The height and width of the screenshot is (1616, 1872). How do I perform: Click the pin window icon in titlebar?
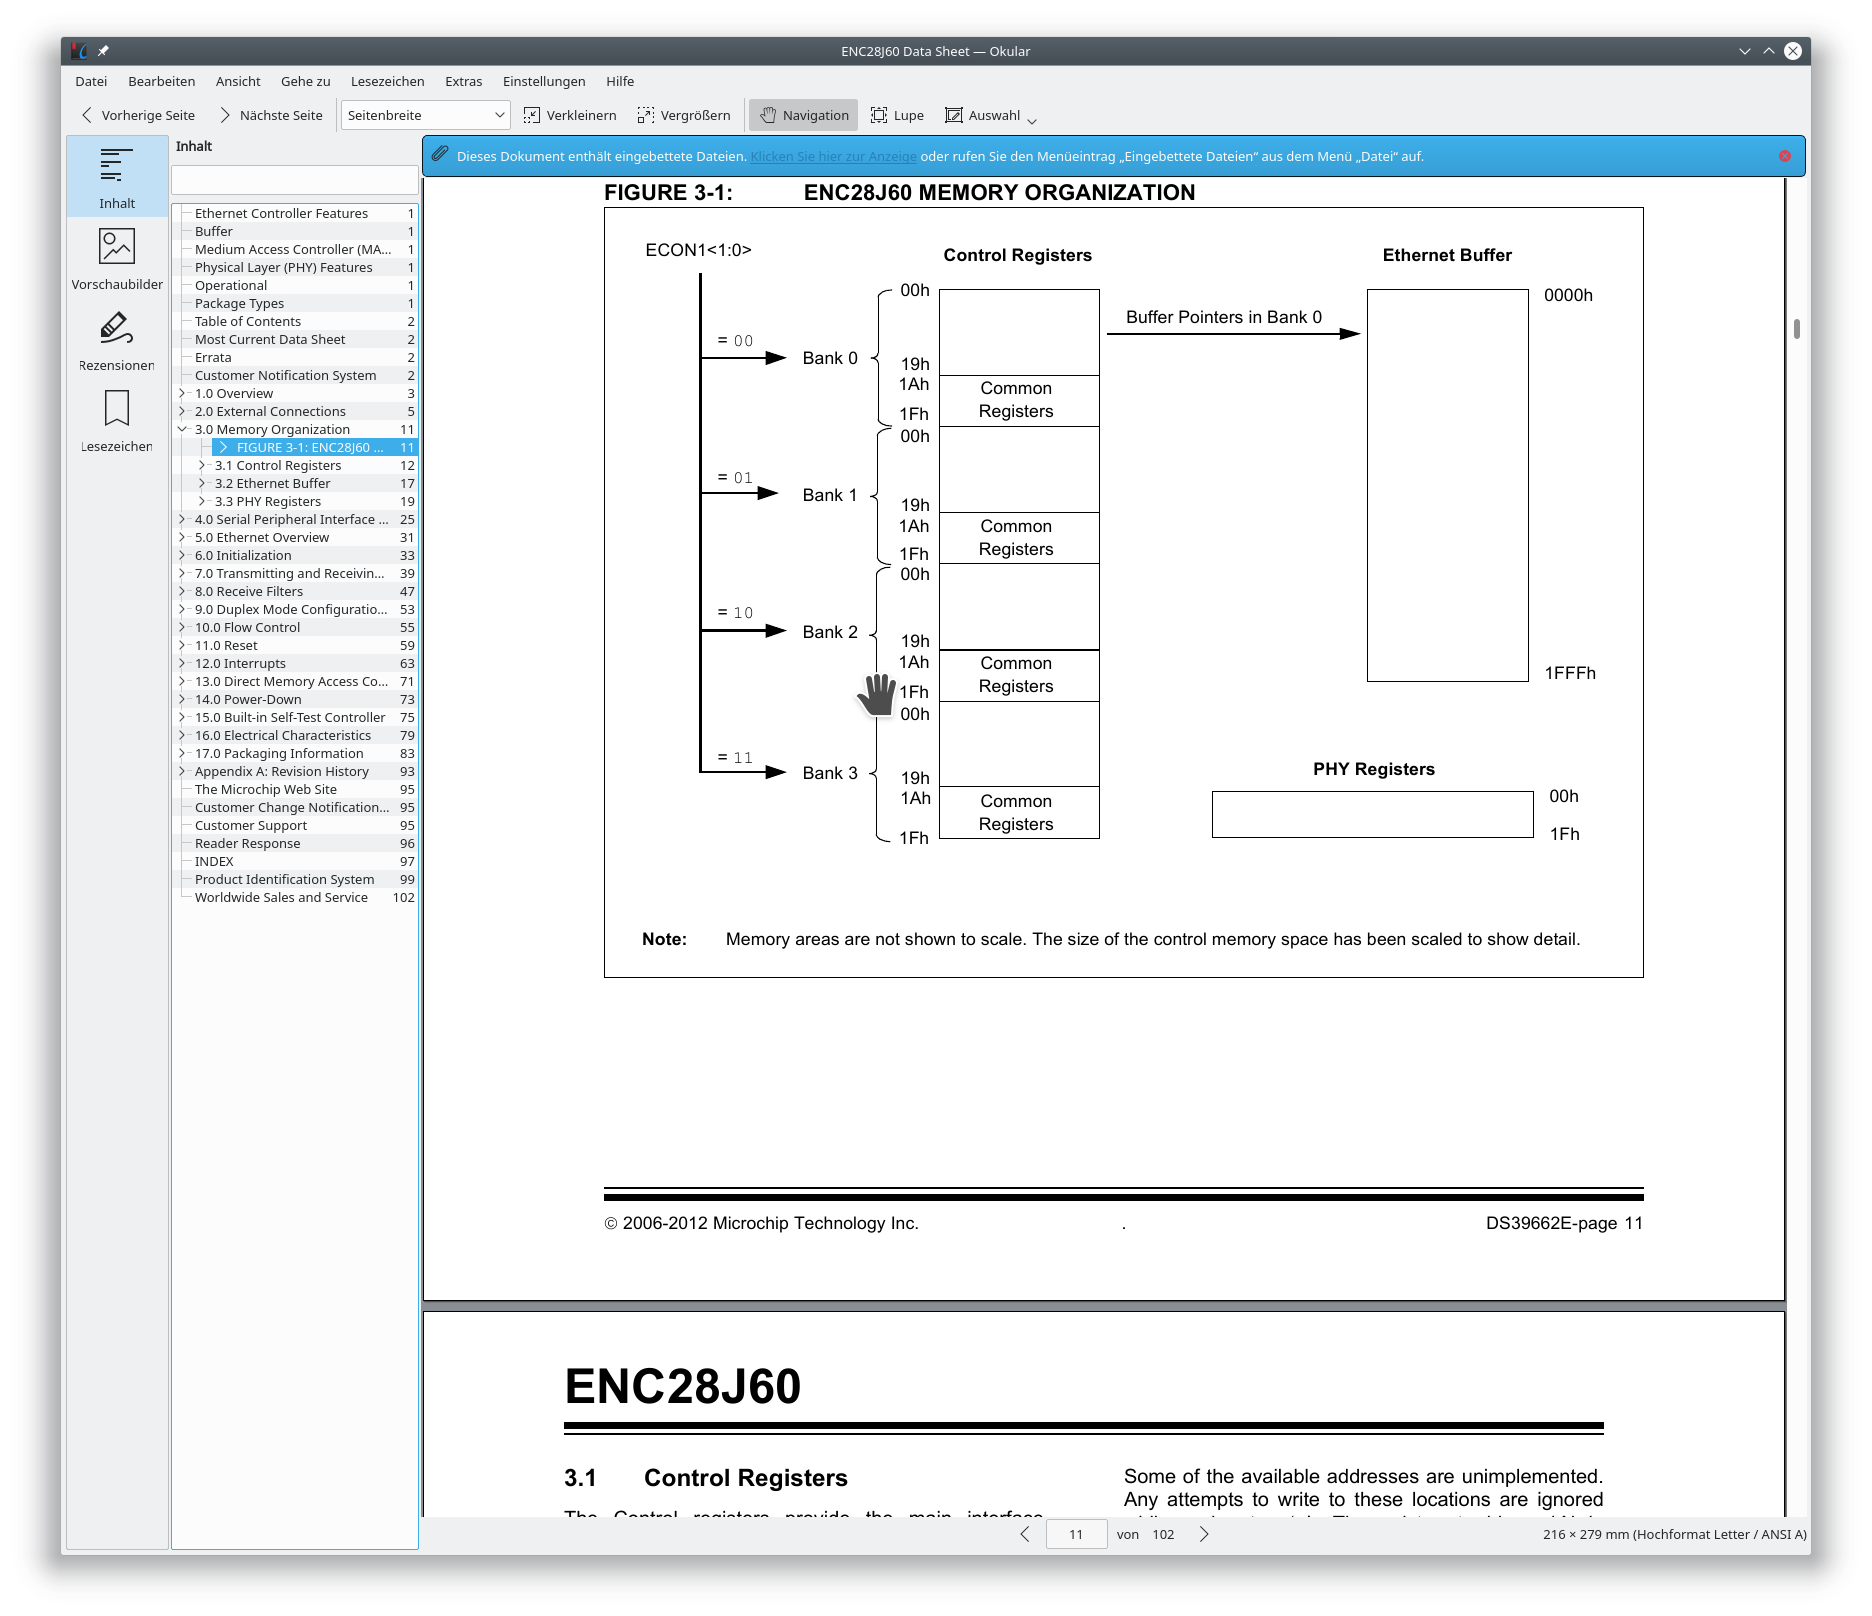coord(103,51)
